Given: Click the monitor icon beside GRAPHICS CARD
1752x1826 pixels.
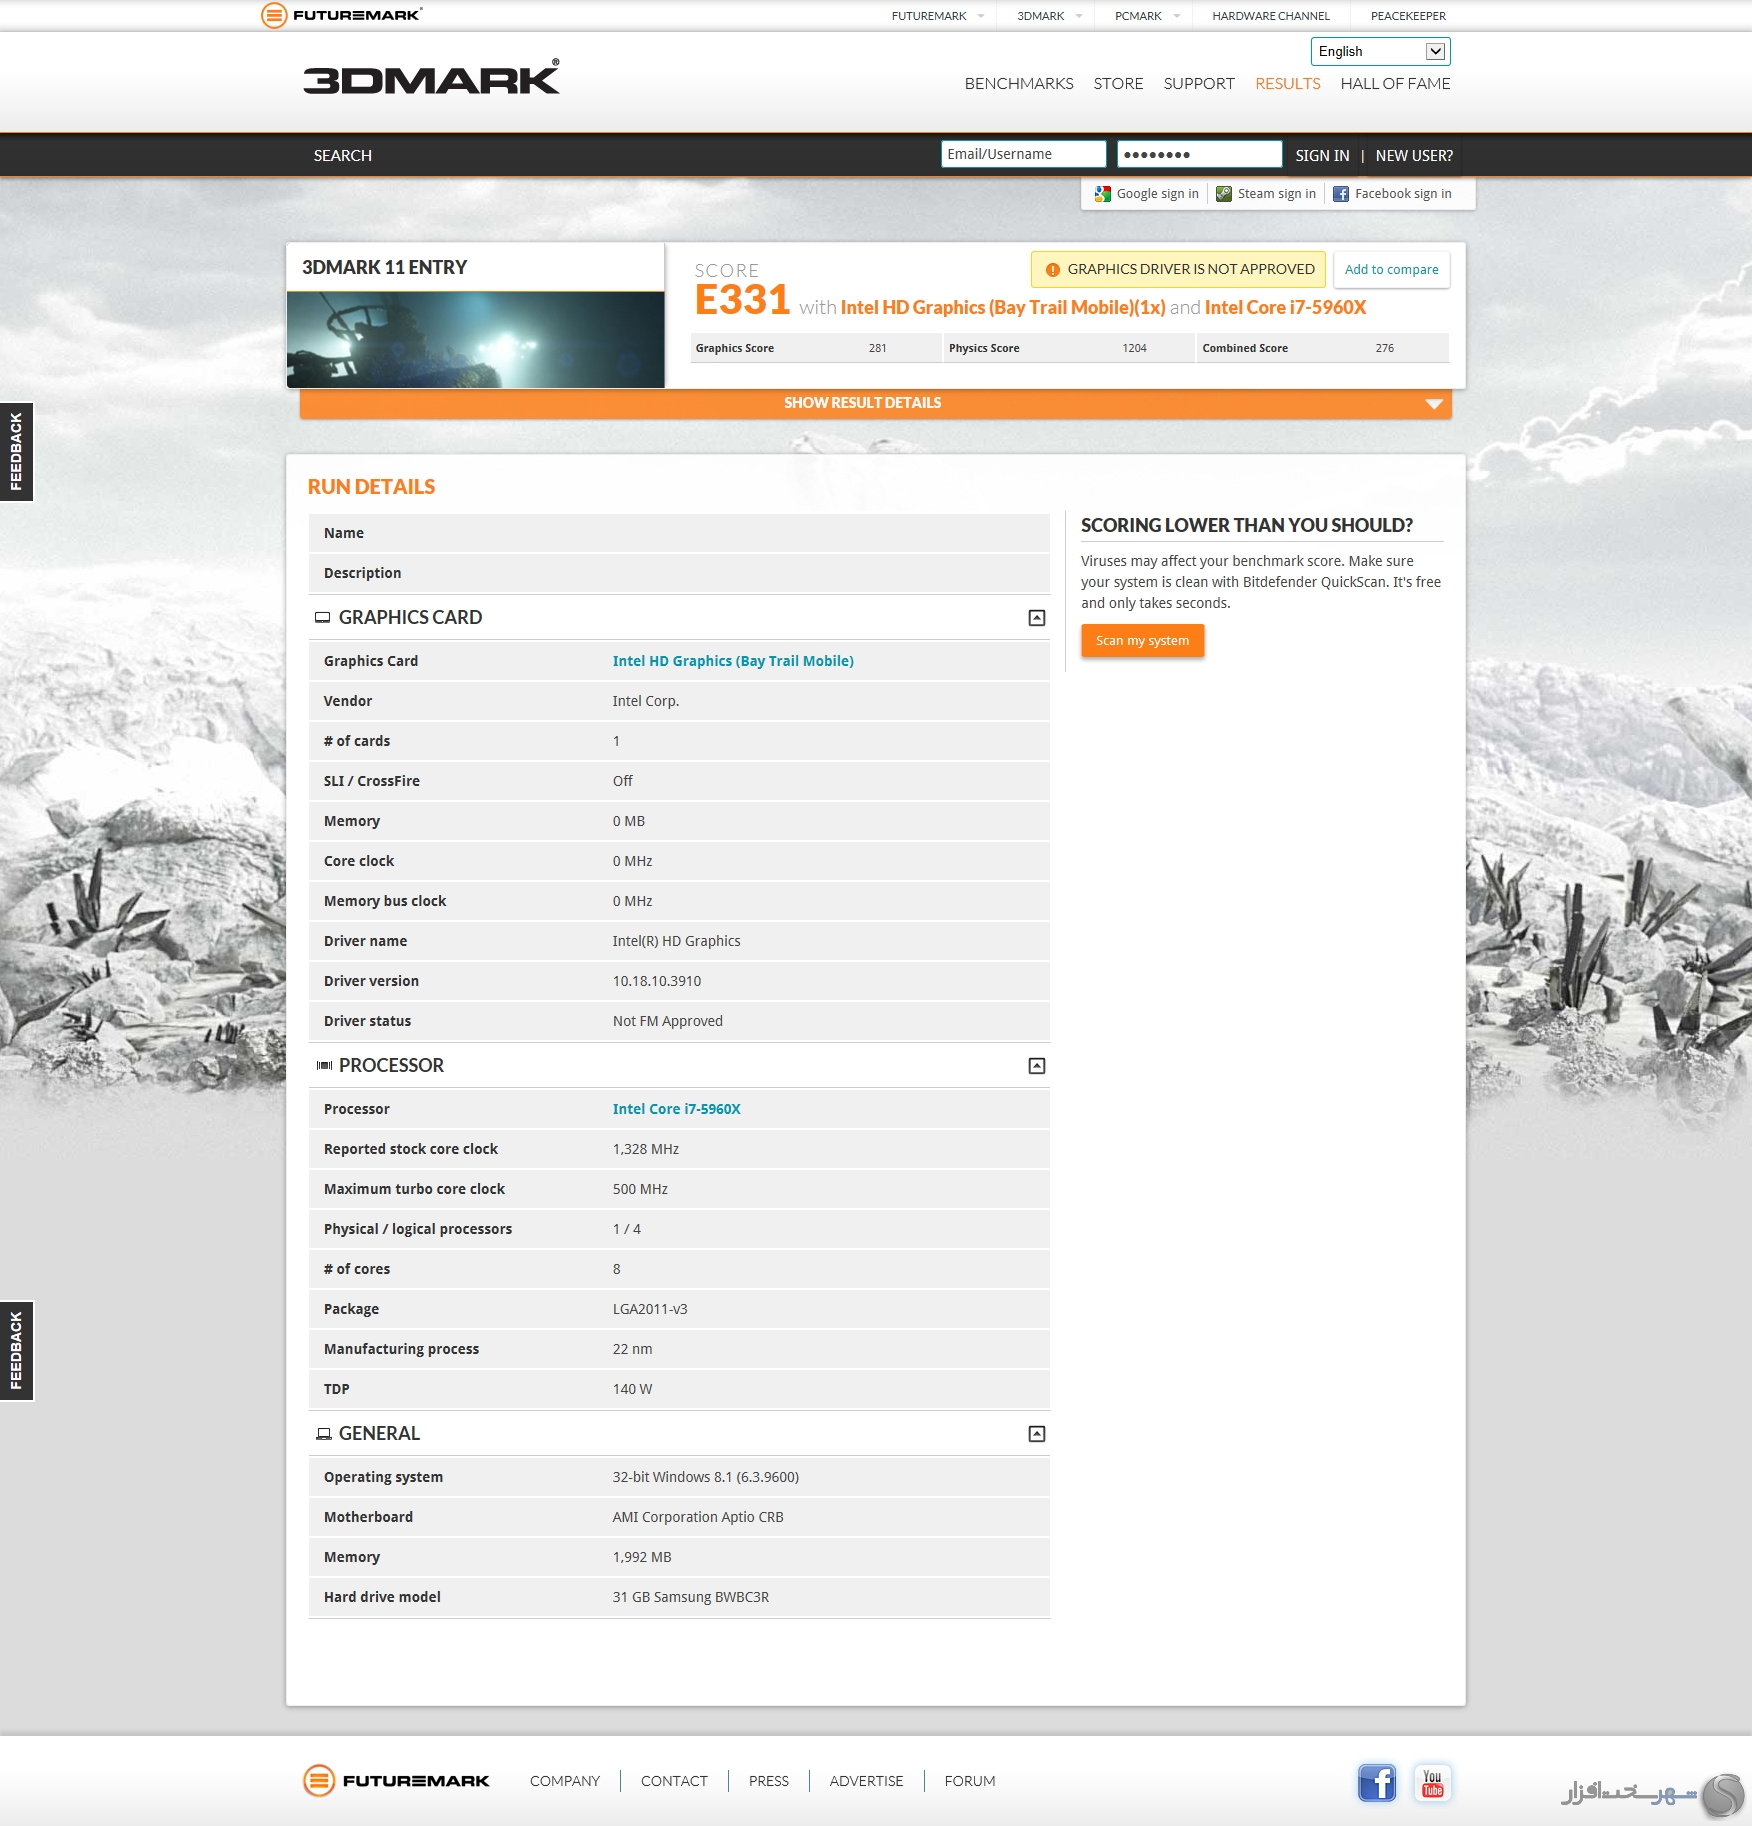Looking at the screenshot, I should point(322,618).
